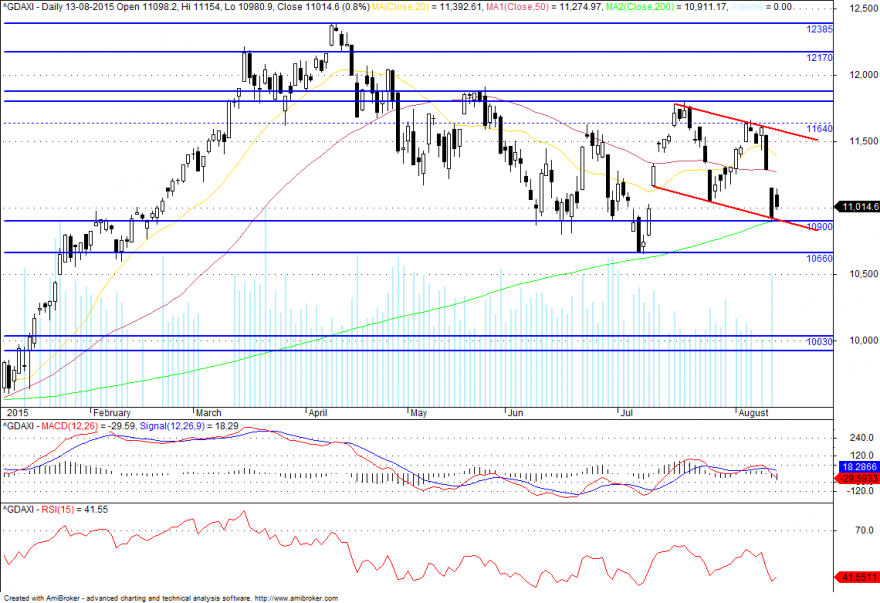The image size is (880, 603).
Task: Click the 10,500 y-axis label
Action: pos(863,274)
